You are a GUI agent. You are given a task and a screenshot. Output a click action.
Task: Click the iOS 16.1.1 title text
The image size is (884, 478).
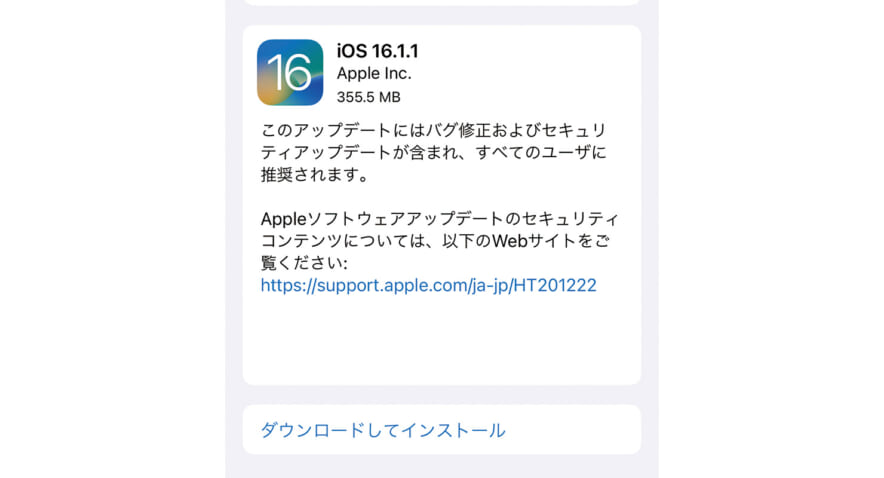click(378, 51)
